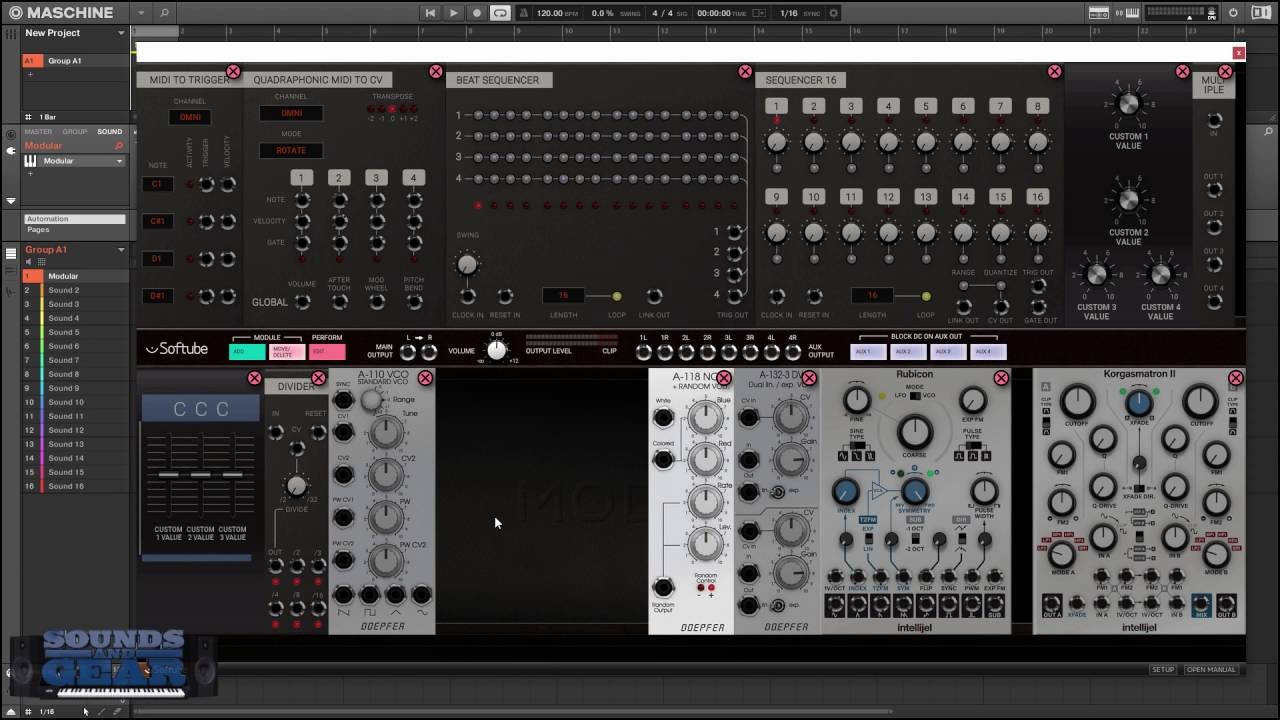
Task: Remove the A-110 VCO module
Action: coord(425,378)
